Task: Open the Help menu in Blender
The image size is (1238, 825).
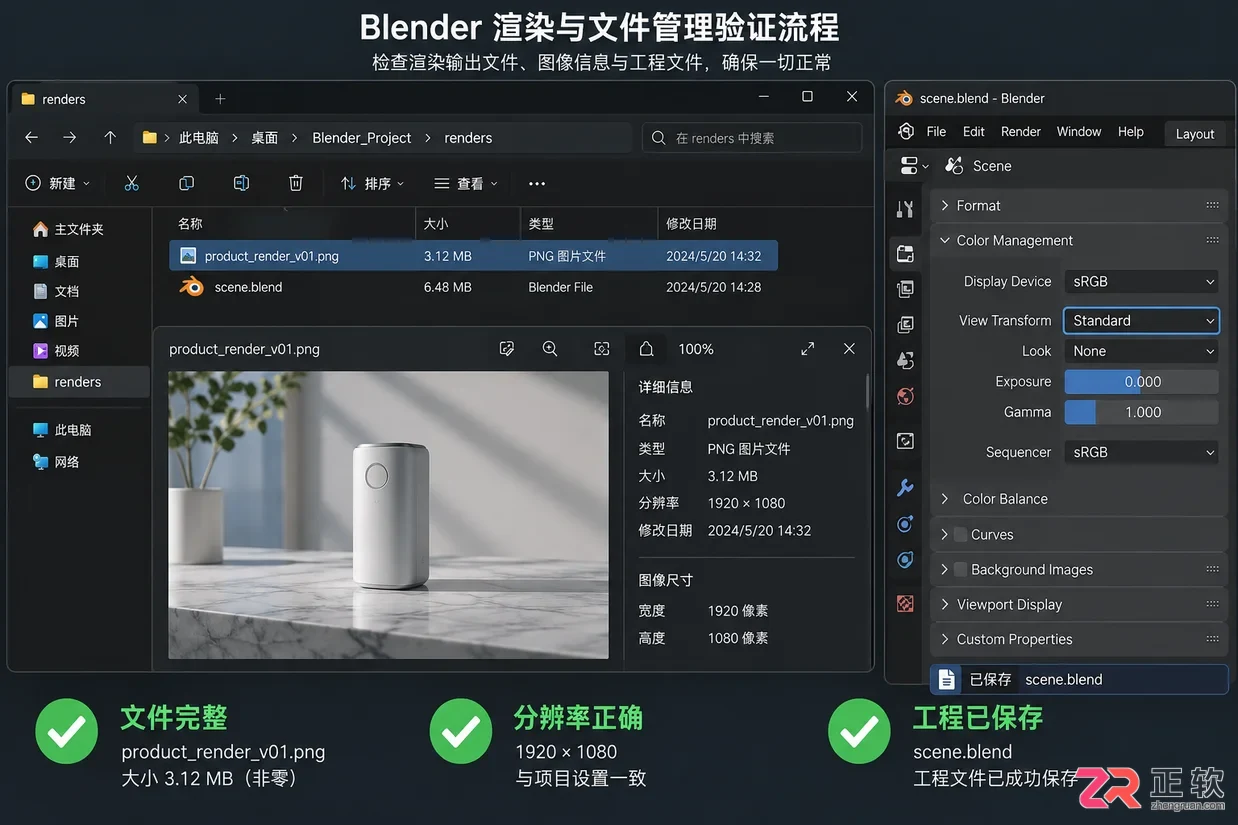Action: pos(1131,132)
